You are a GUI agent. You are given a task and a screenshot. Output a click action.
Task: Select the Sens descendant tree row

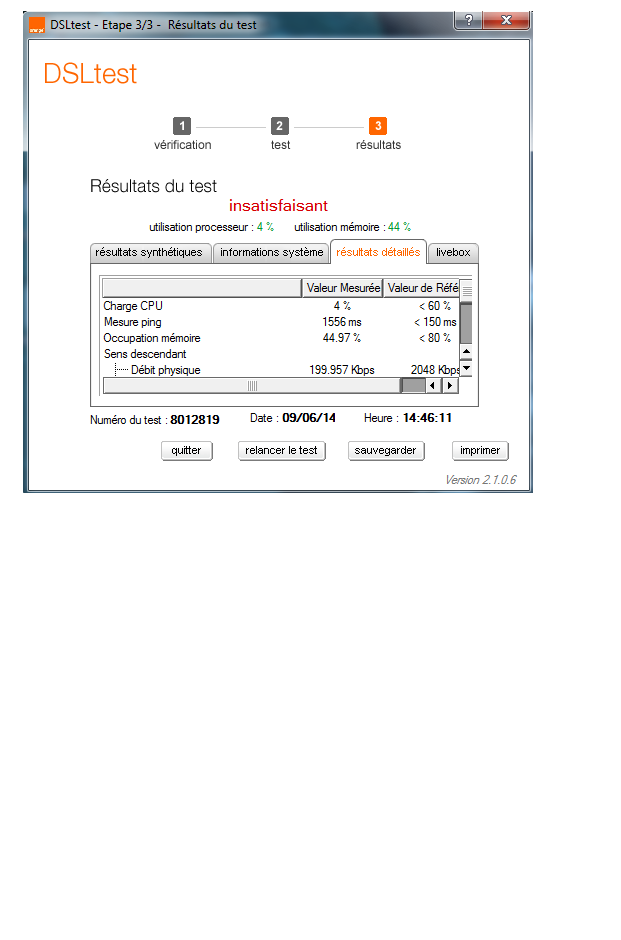coord(281,354)
